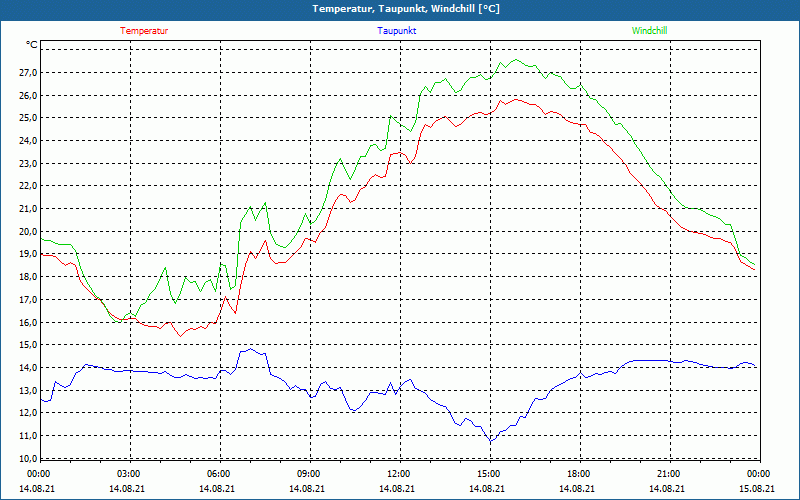Click the 27,0 y-axis value
Screen dimensions: 800x500
29,73
